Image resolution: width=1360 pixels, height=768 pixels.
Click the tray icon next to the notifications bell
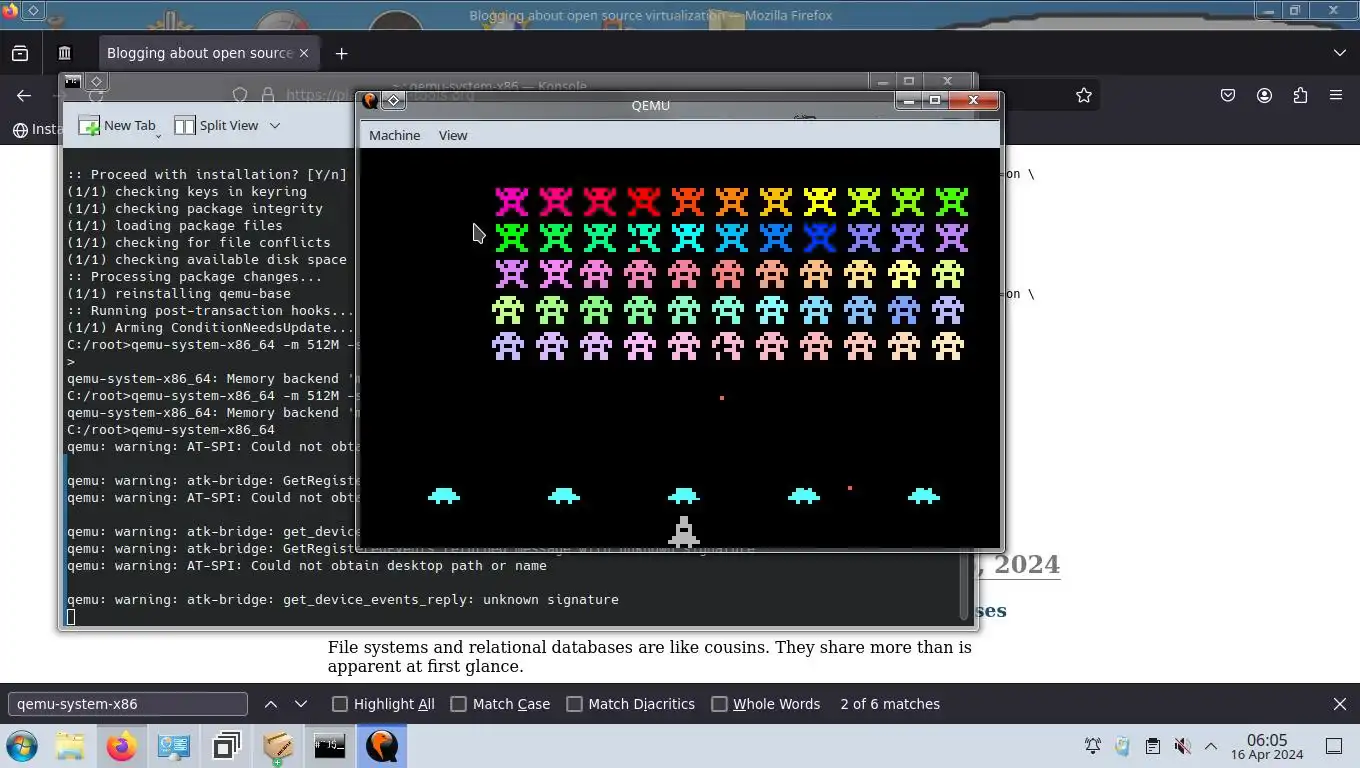click(x=1122, y=746)
